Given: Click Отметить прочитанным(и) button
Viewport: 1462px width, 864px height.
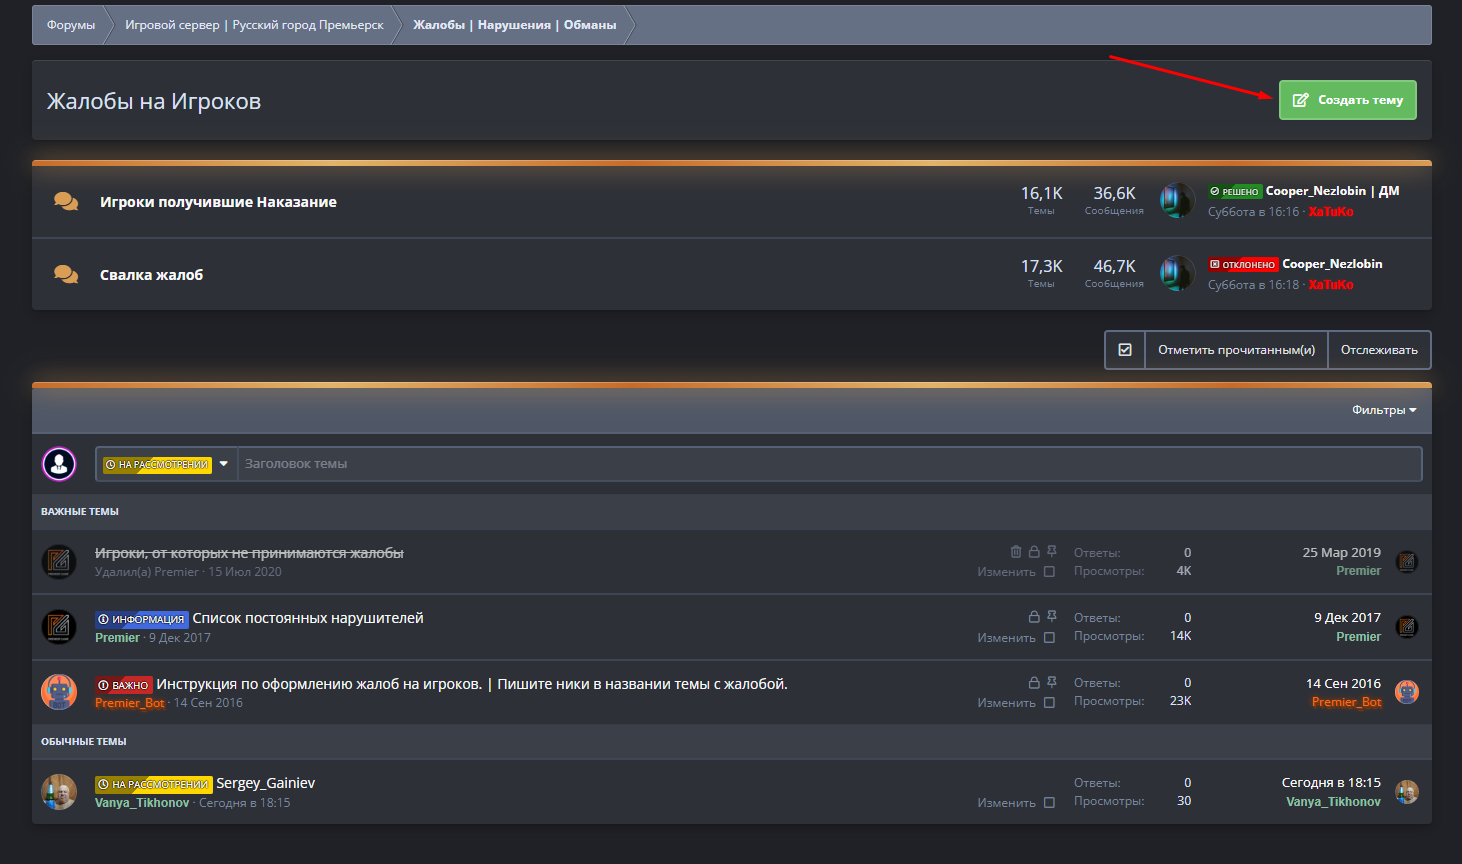Looking at the screenshot, I should (1236, 350).
